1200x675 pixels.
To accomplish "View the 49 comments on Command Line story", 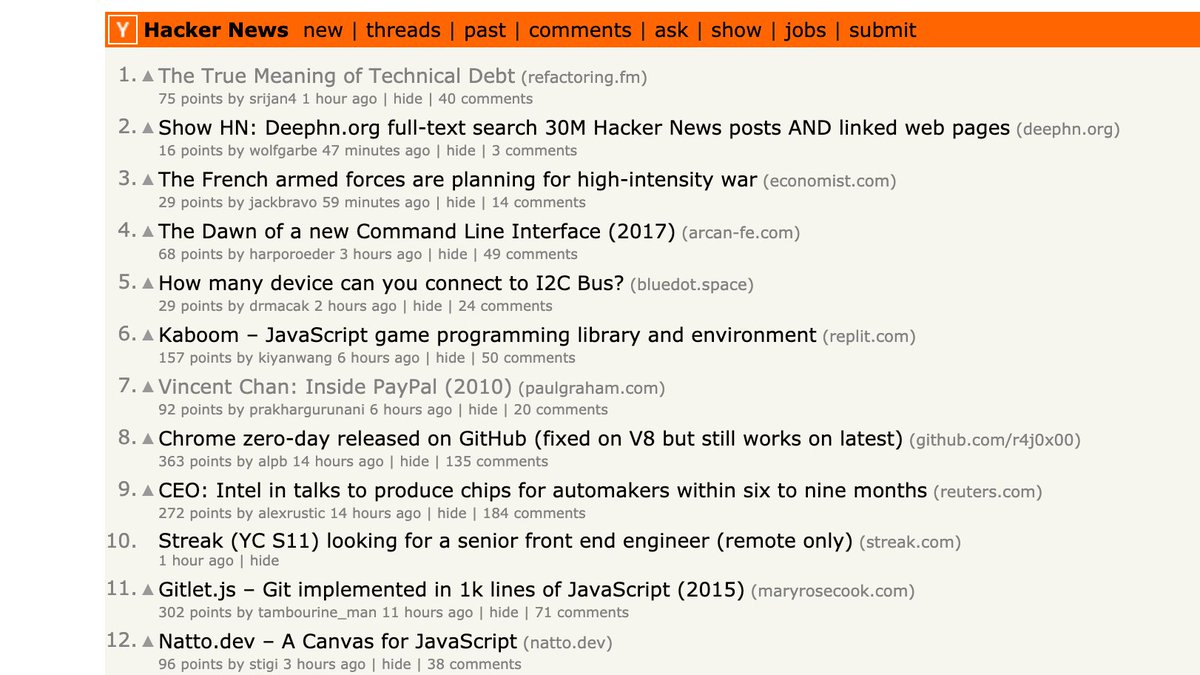I will coord(531,254).
